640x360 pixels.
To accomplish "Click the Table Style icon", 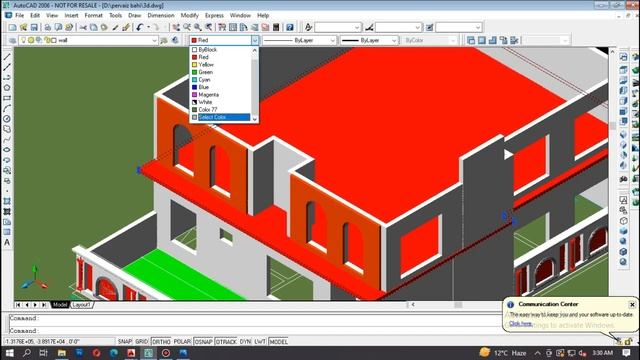I will point(429,27).
